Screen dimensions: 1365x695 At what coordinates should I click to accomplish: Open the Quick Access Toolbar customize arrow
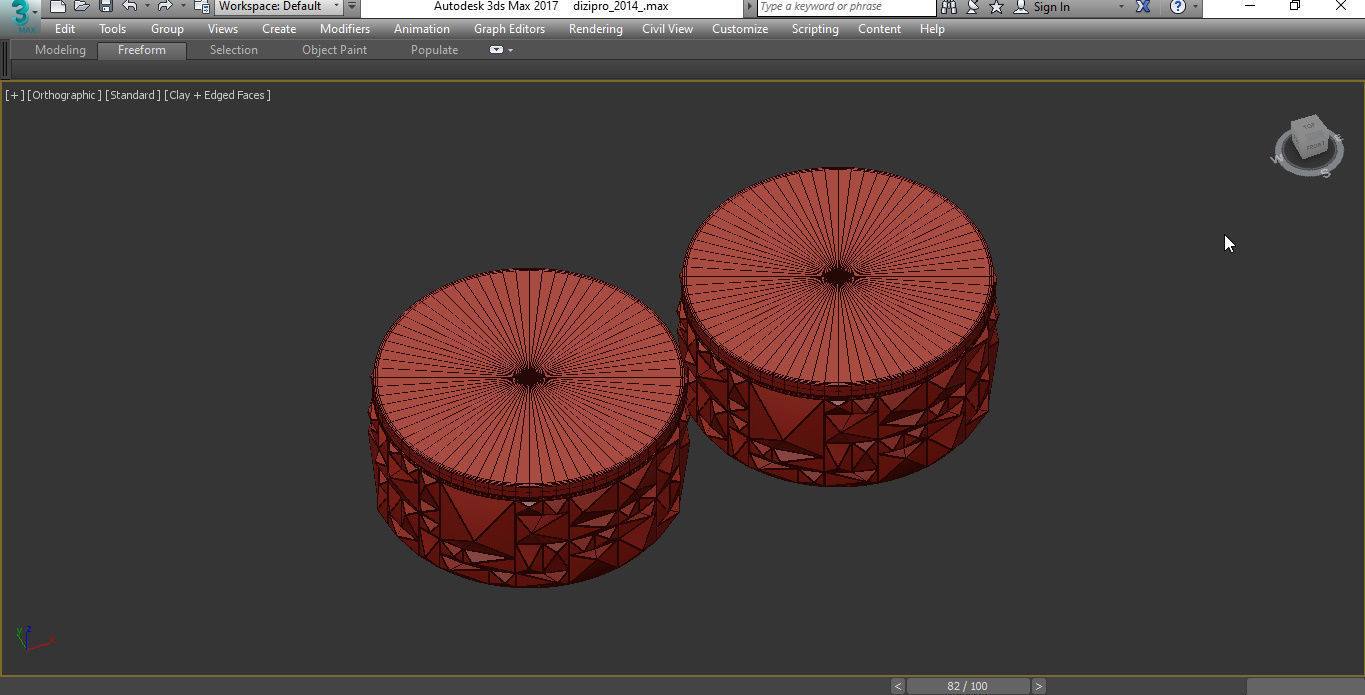pos(352,7)
